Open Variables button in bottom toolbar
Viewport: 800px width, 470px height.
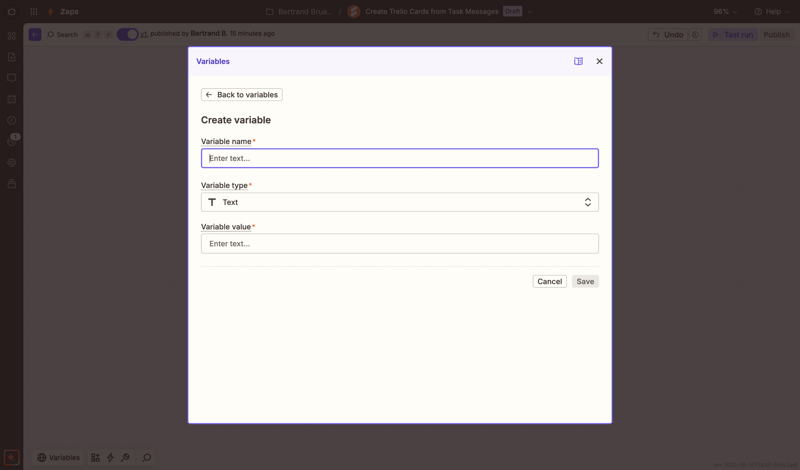[58, 457]
